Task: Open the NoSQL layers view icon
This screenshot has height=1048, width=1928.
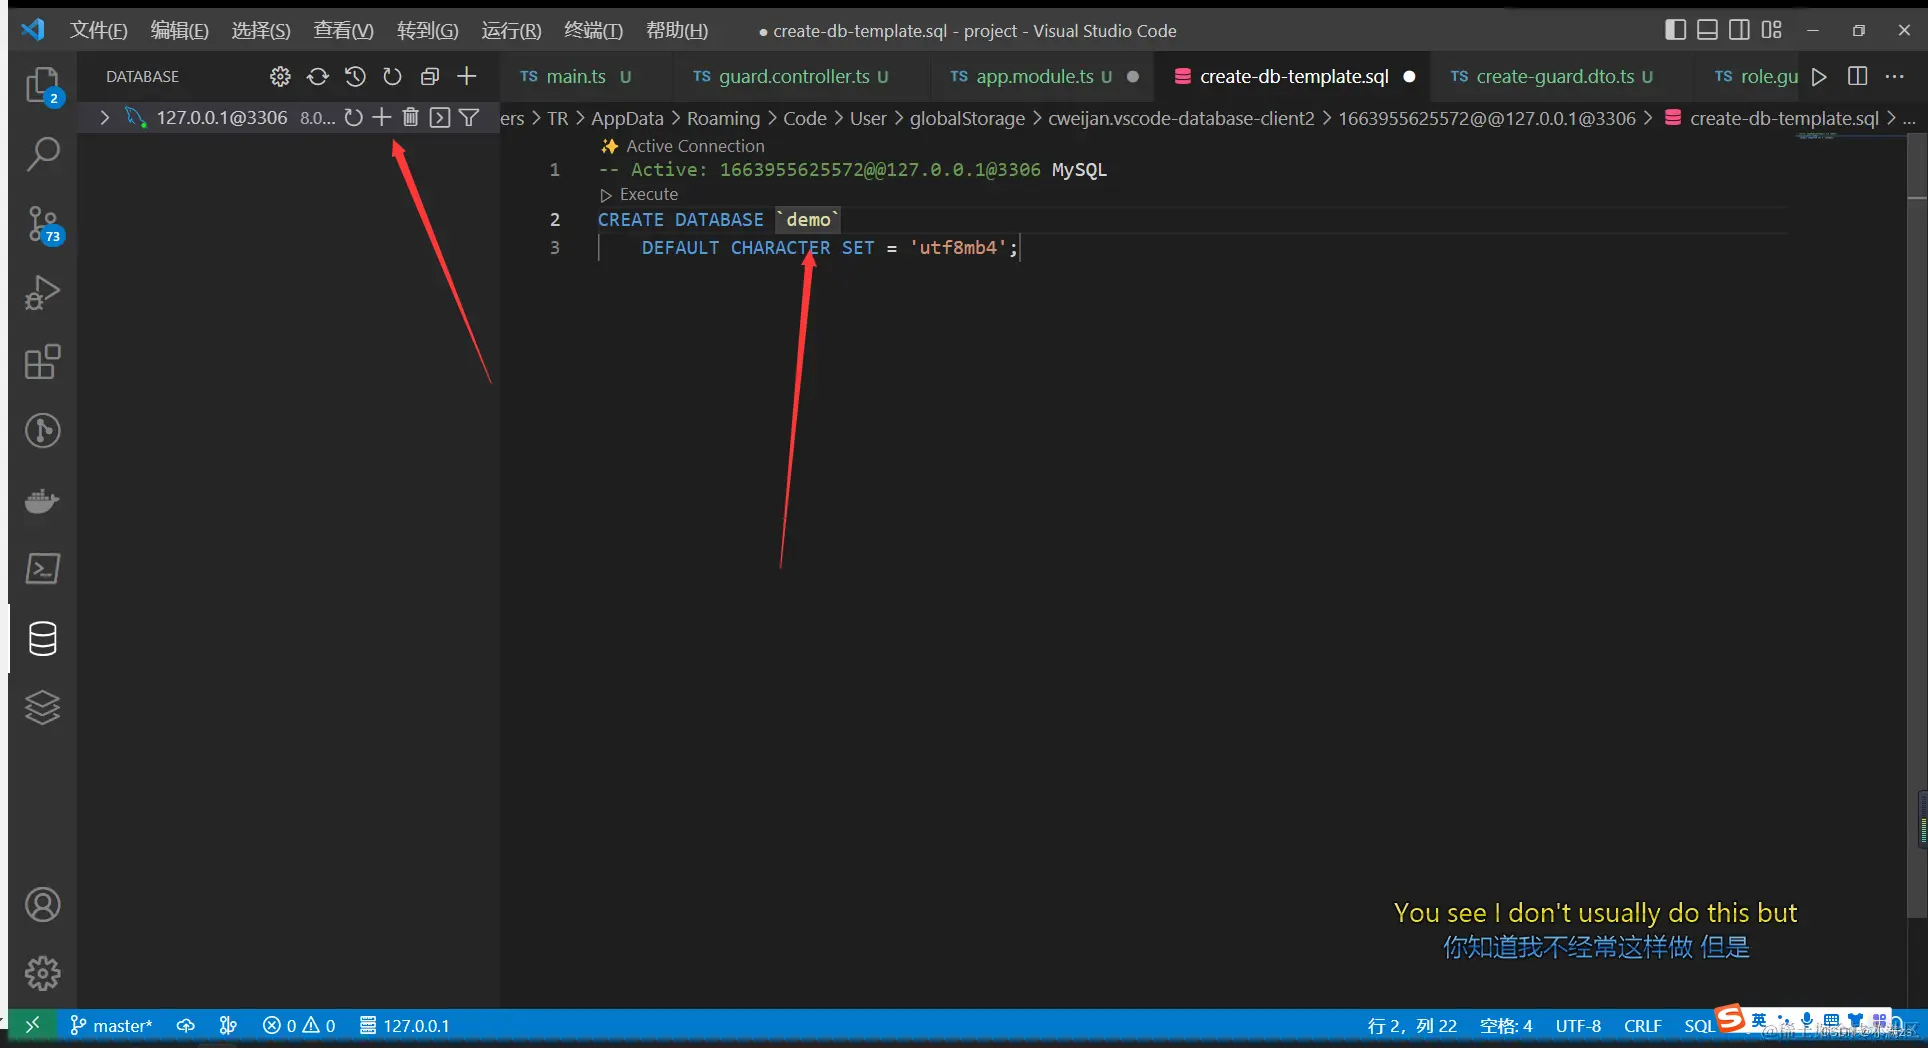Action: [42, 707]
